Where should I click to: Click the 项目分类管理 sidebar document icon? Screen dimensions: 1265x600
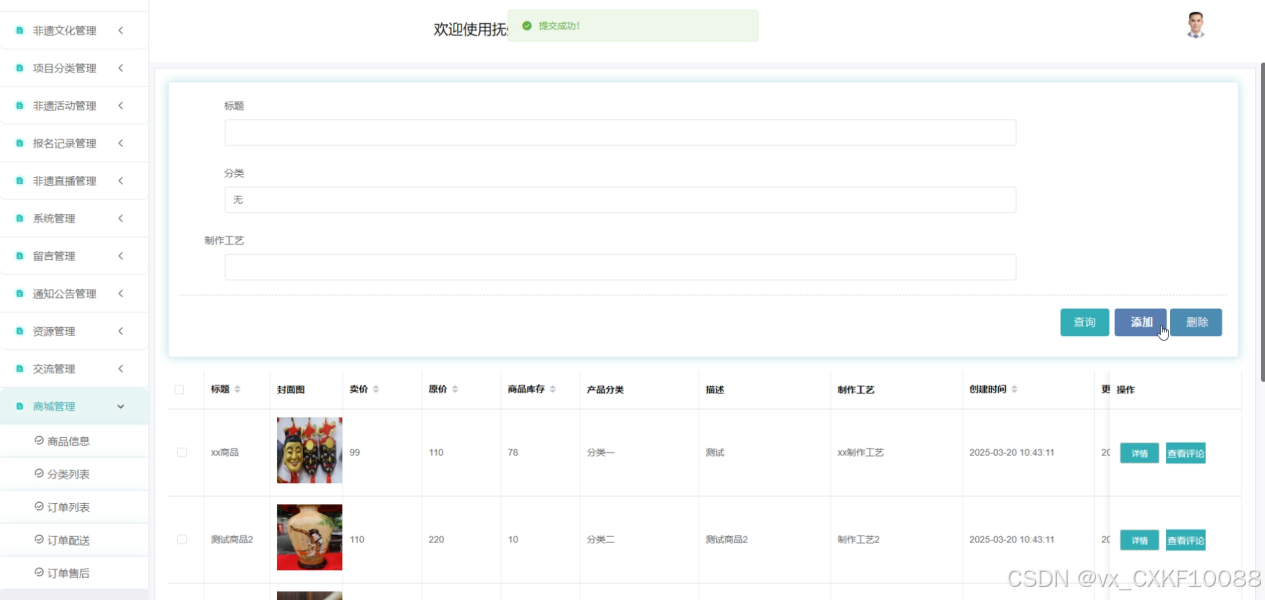pyautogui.click(x=19, y=68)
